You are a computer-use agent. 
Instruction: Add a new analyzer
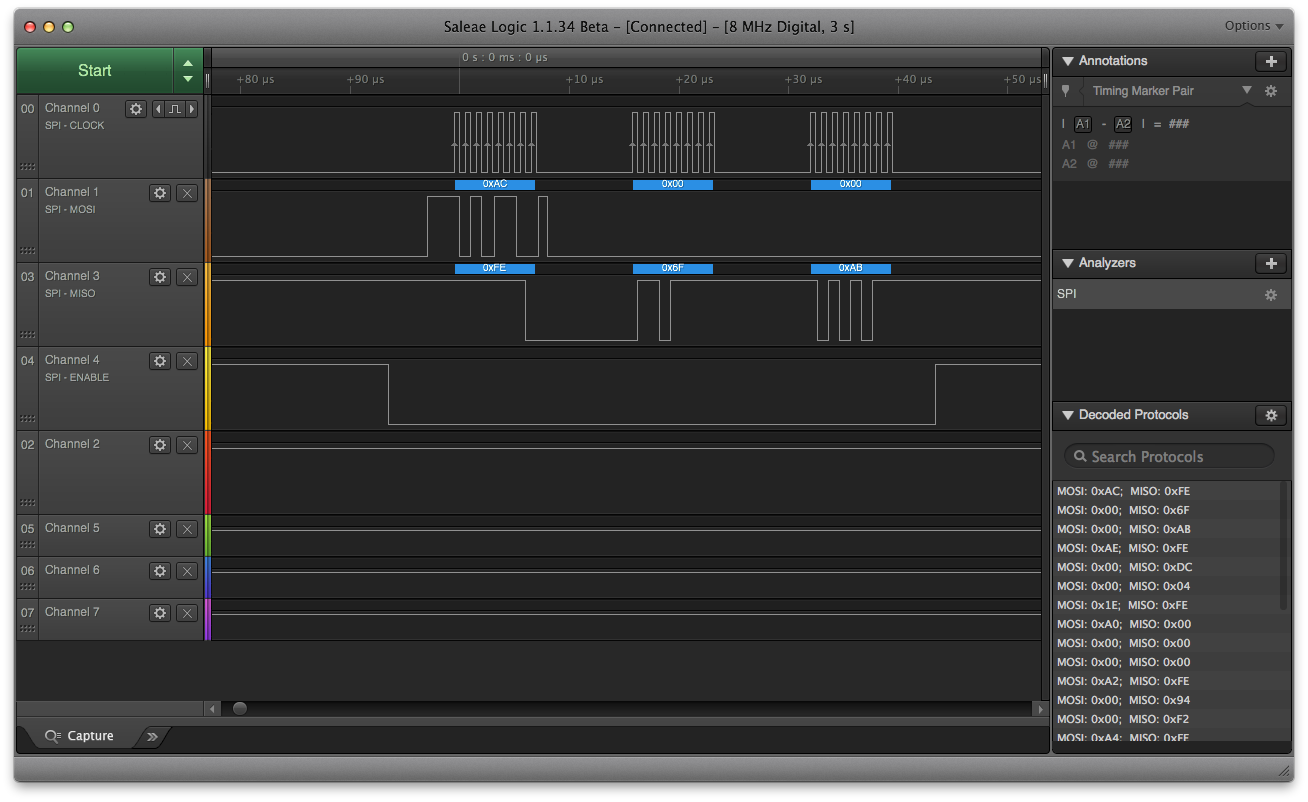tap(1271, 263)
